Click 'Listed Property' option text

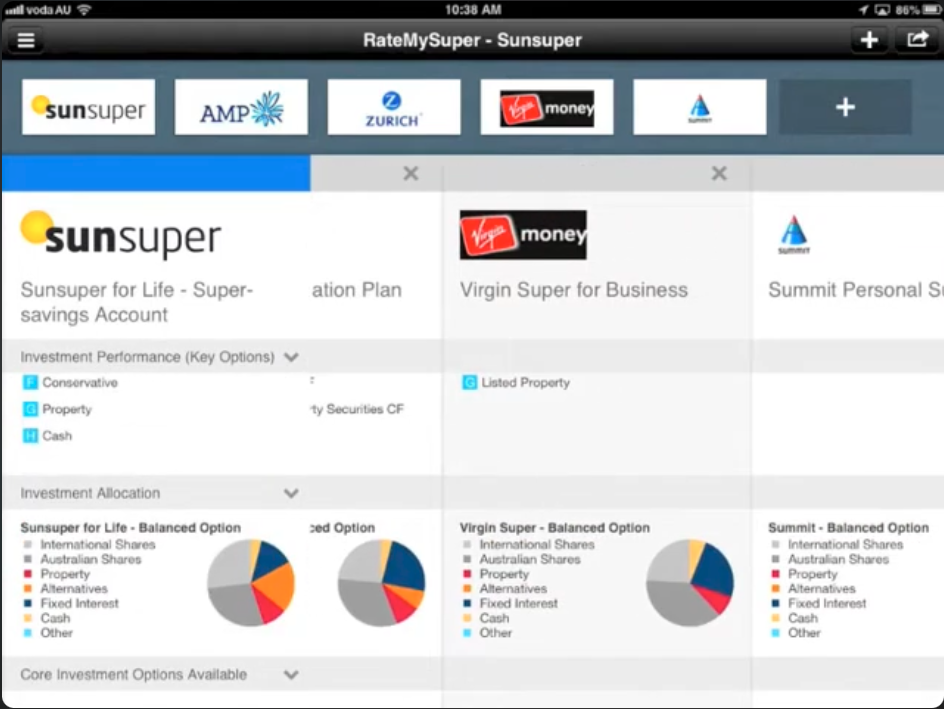pos(526,382)
